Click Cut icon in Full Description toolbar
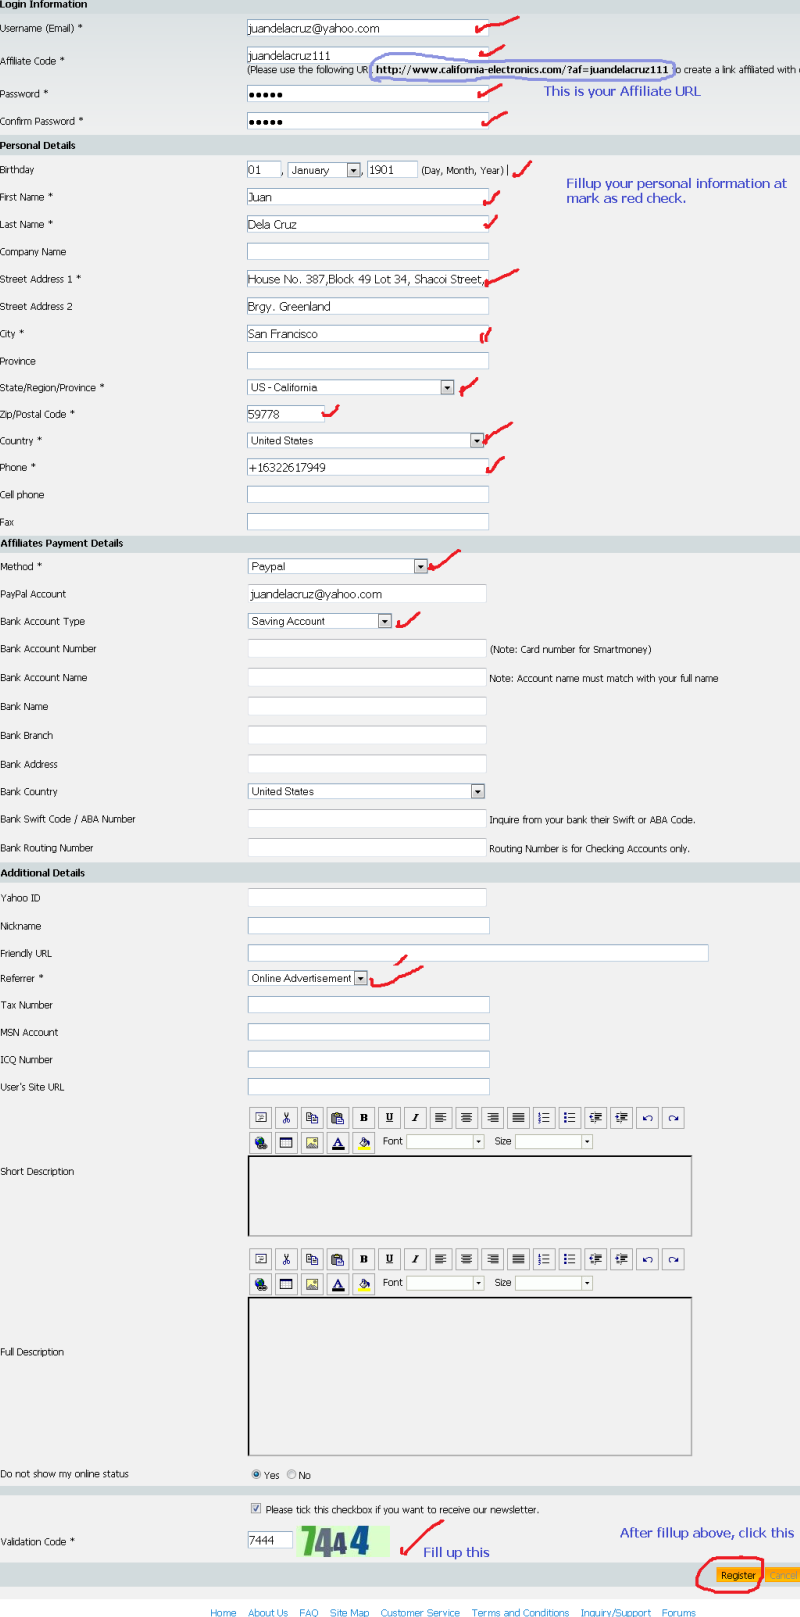 pyautogui.click(x=286, y=1259)
